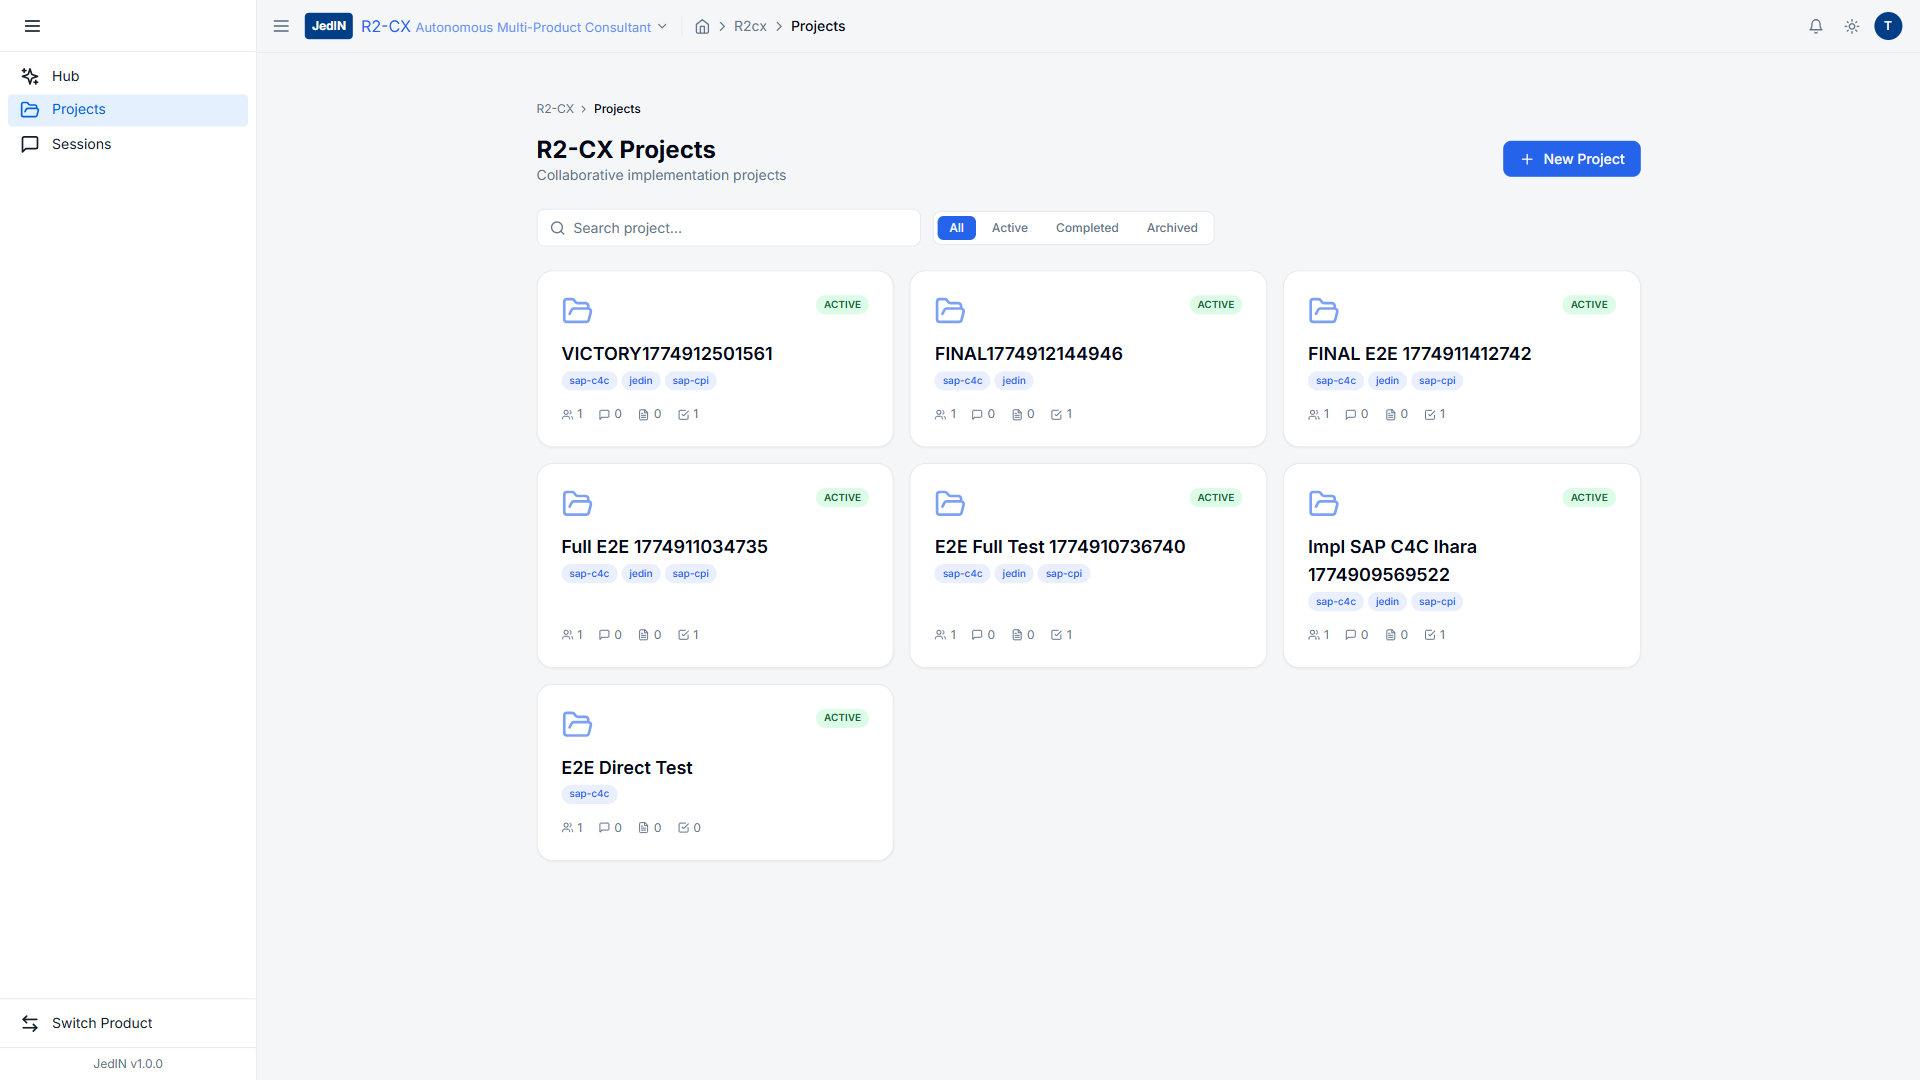This screenshot has width=1920, height=1080.
Task: Click the notifications bell icon
Action: [x=1816, y=27]
